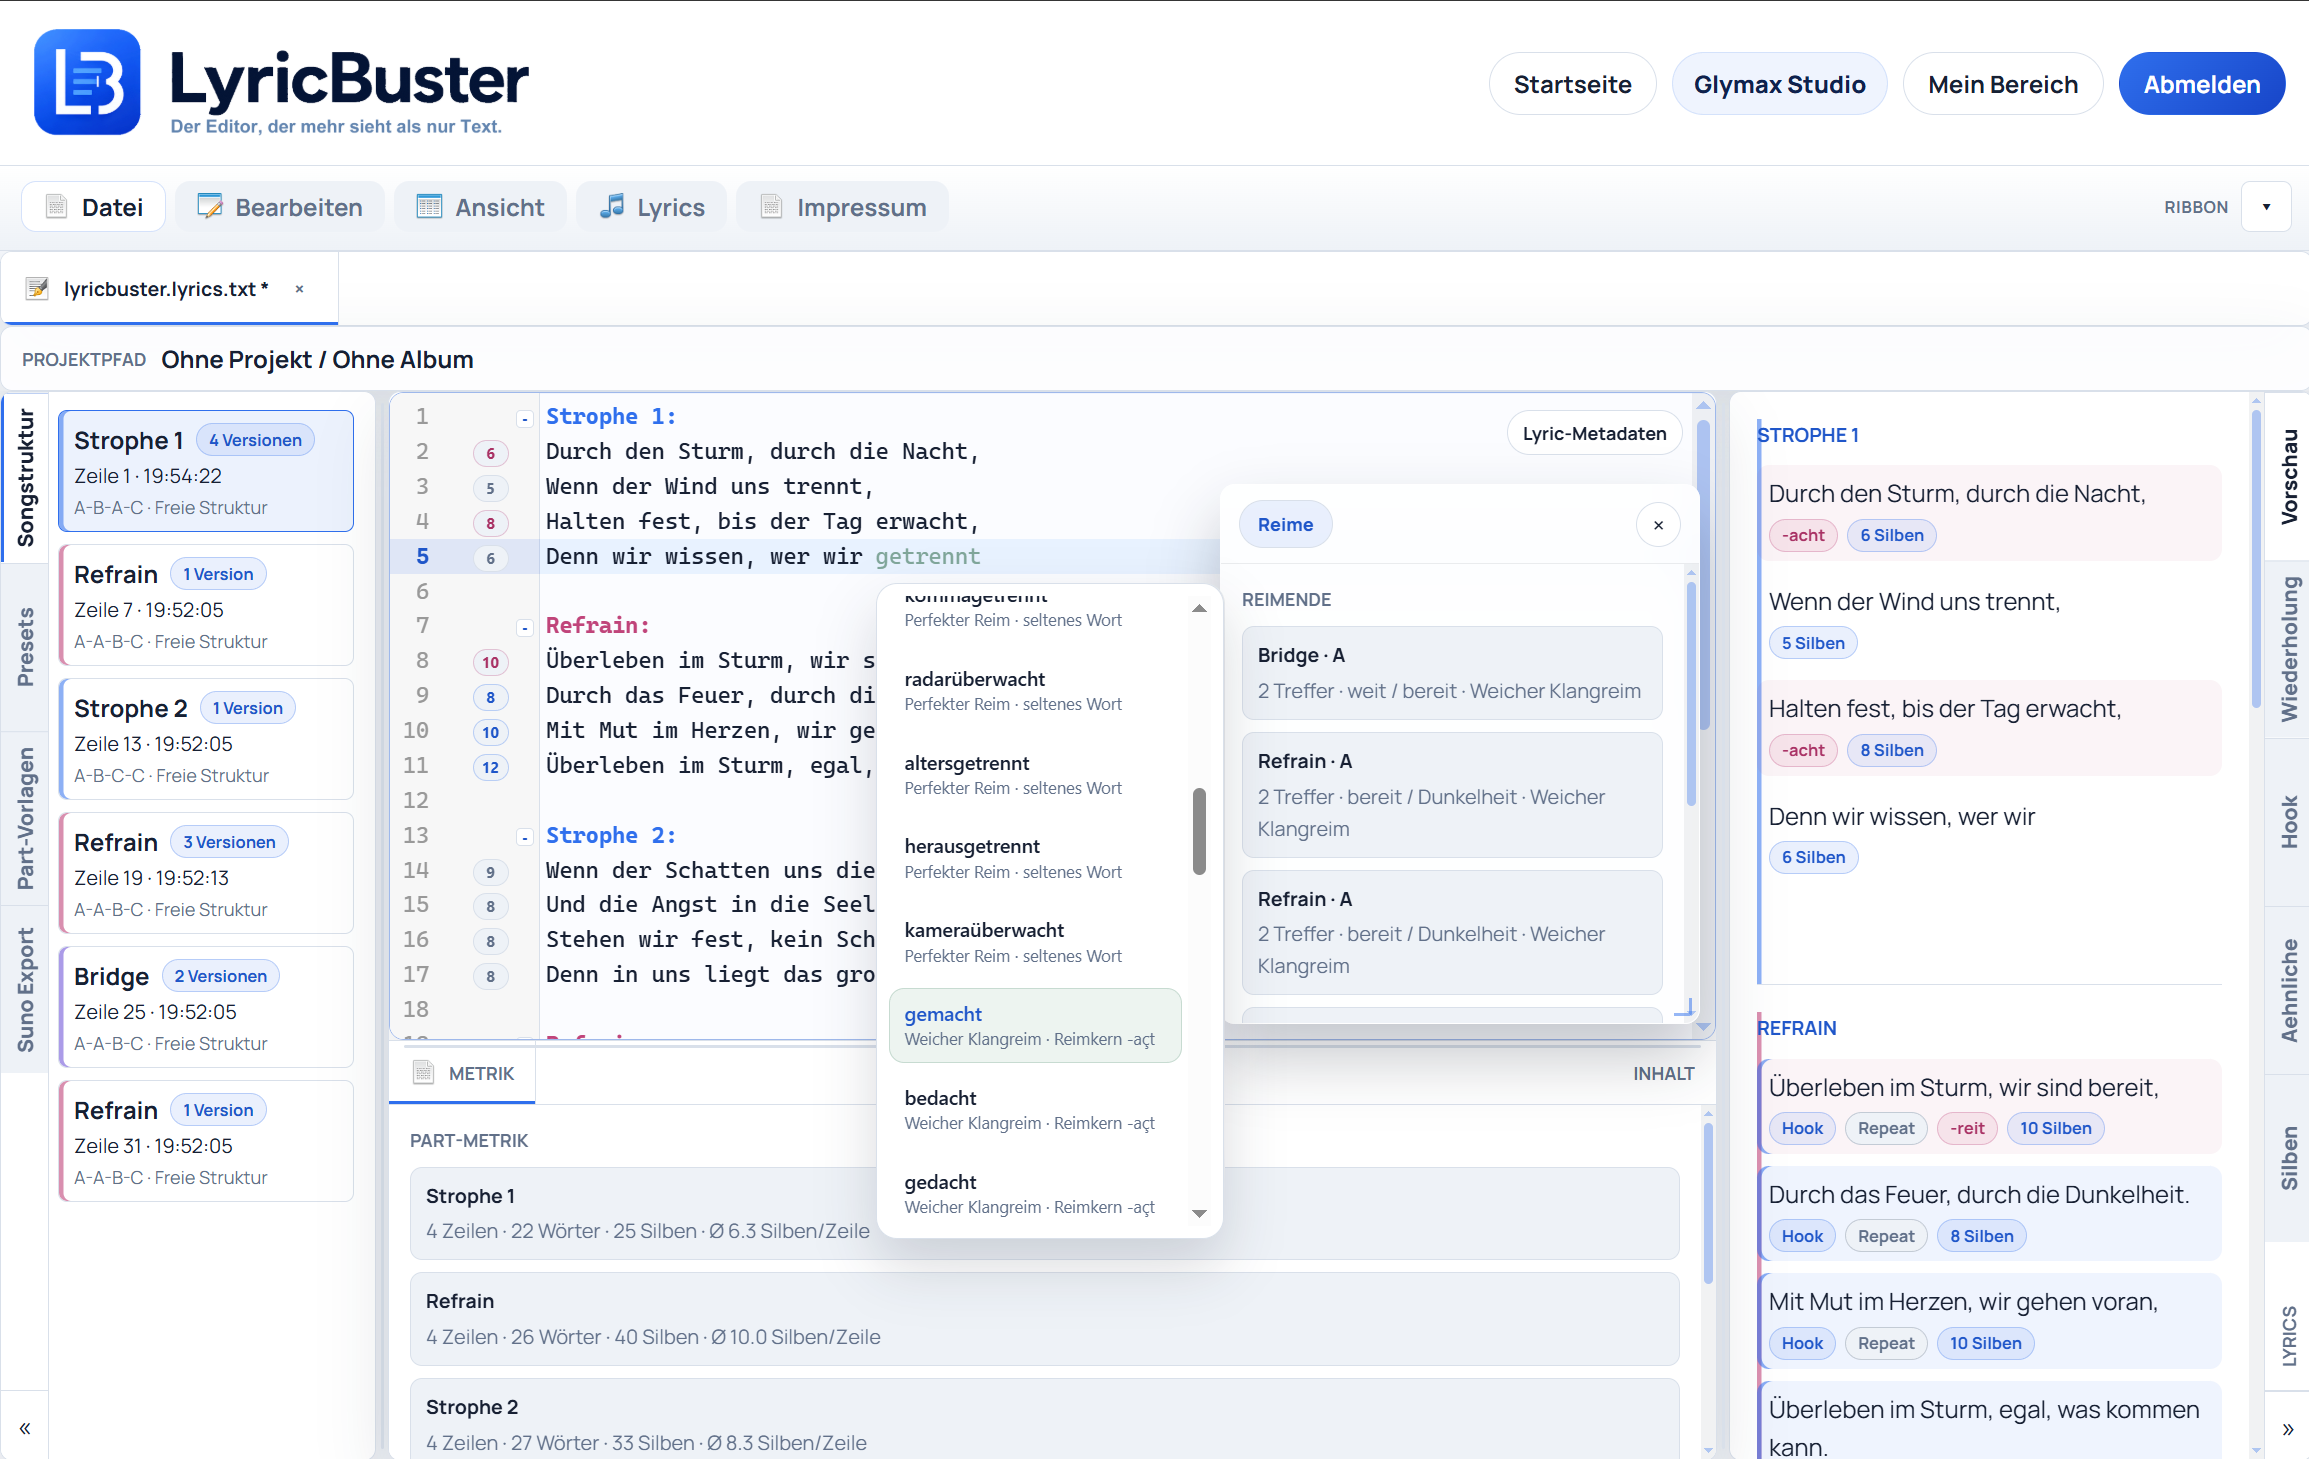
Task: Click the Impressum document icon
Action: point(771,207)
